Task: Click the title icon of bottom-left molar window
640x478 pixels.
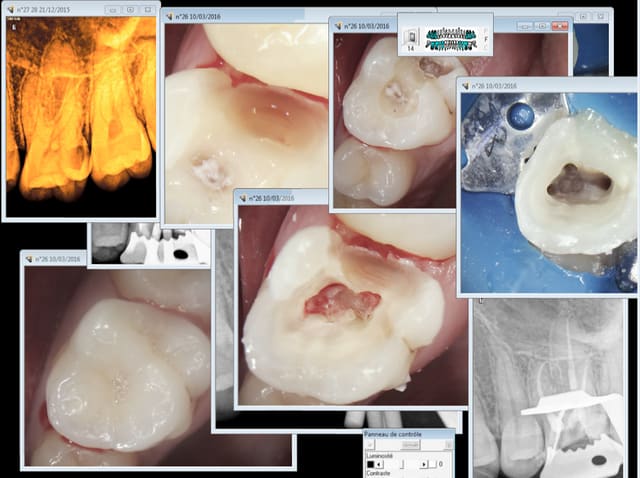Action: pyautogui.click(x=29, y=259)
